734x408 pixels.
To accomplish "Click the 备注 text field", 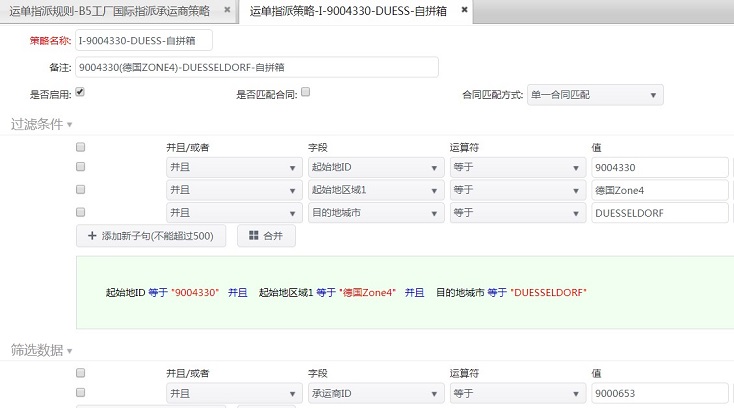I will tap(256, 67).
